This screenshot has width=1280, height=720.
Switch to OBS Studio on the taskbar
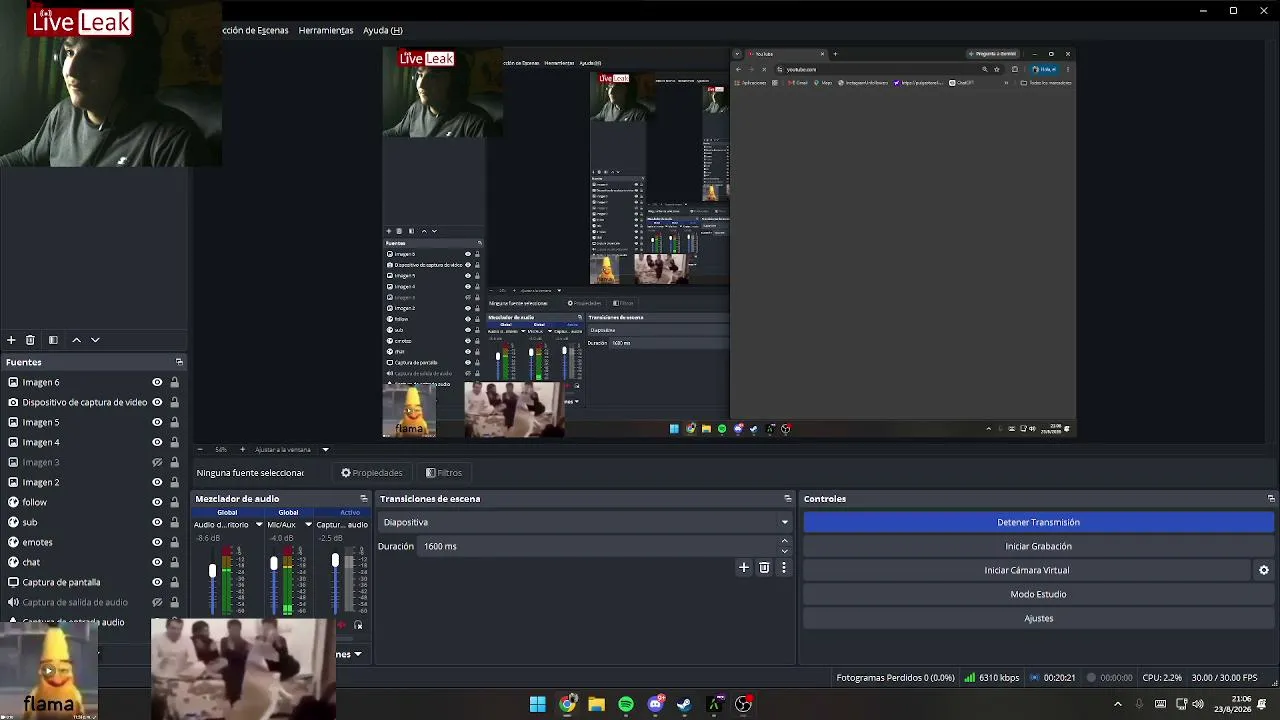pyautogui.click(x=743, y=704)
